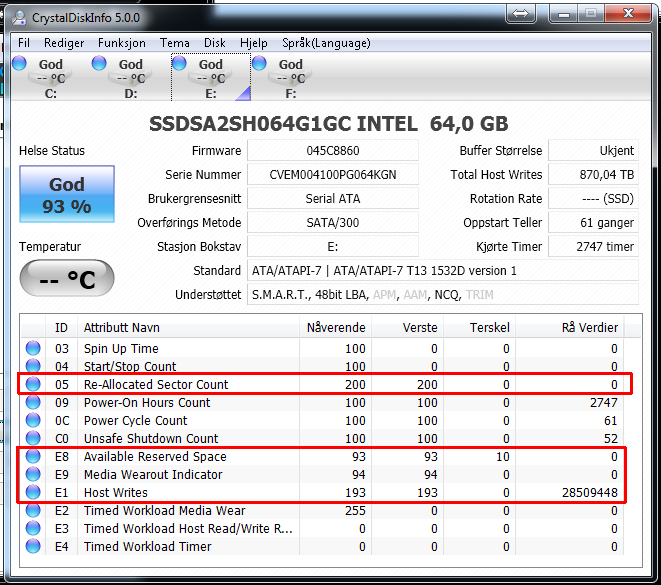Select the Timed Workload Timer attribute name

coord(147,547)
